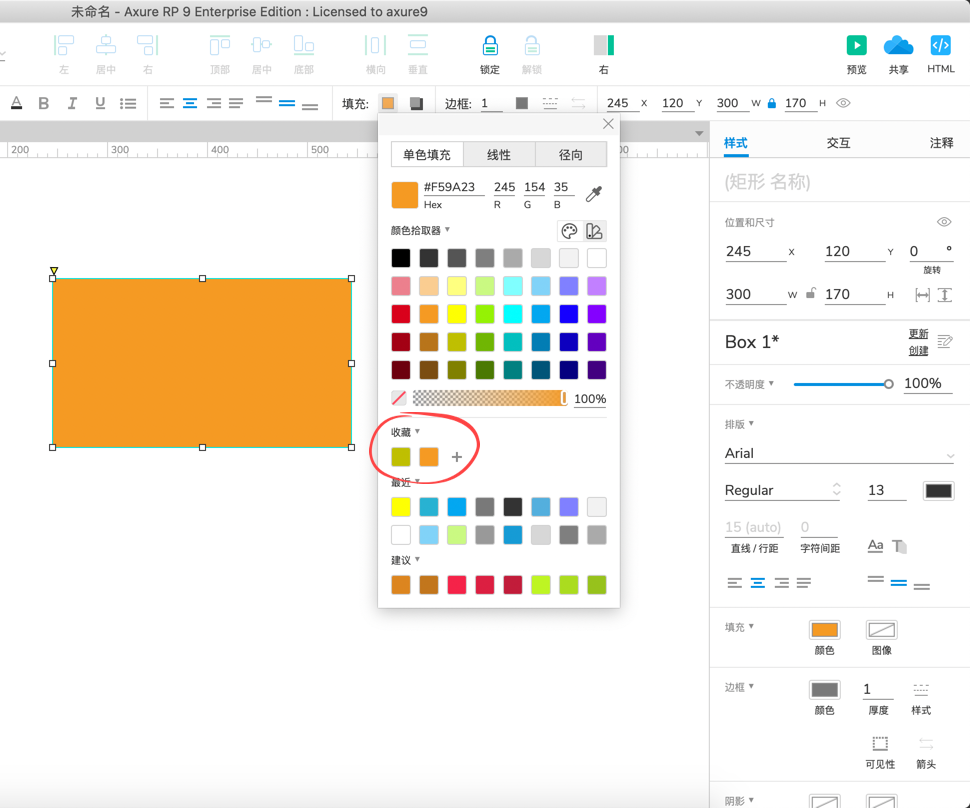The image size is (970, 808).
Task: Expand the 颜色拾取器 dropdown
Action: (x=447, y=230)
